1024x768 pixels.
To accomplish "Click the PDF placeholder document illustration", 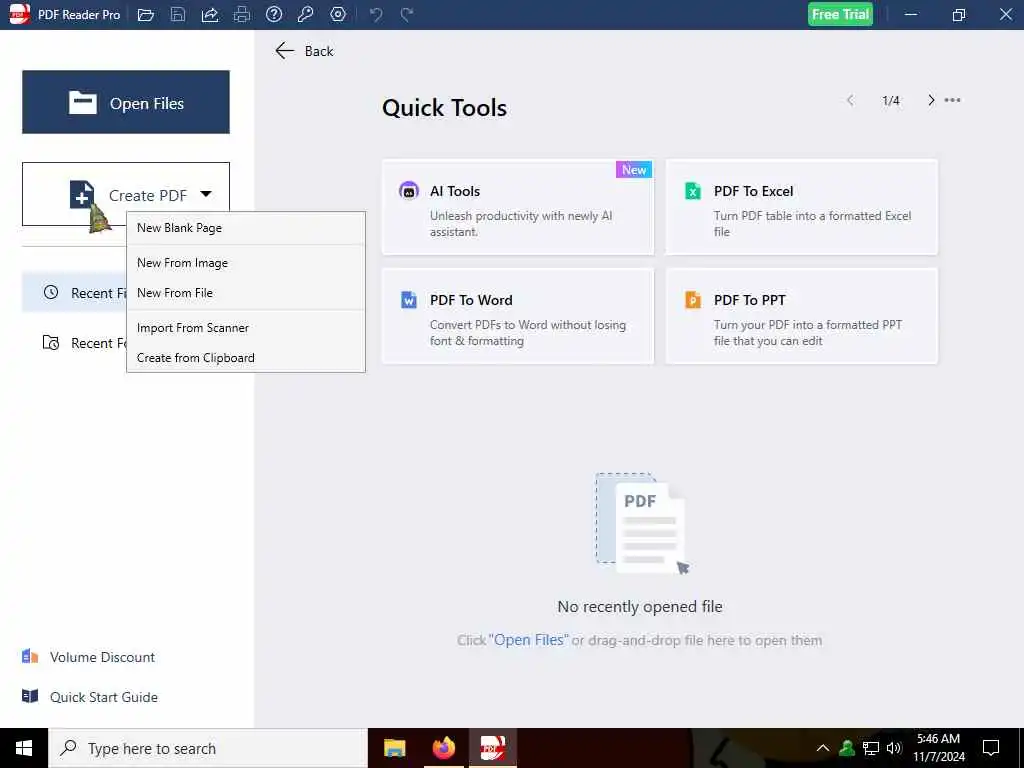I will click(x=643, y=524).
